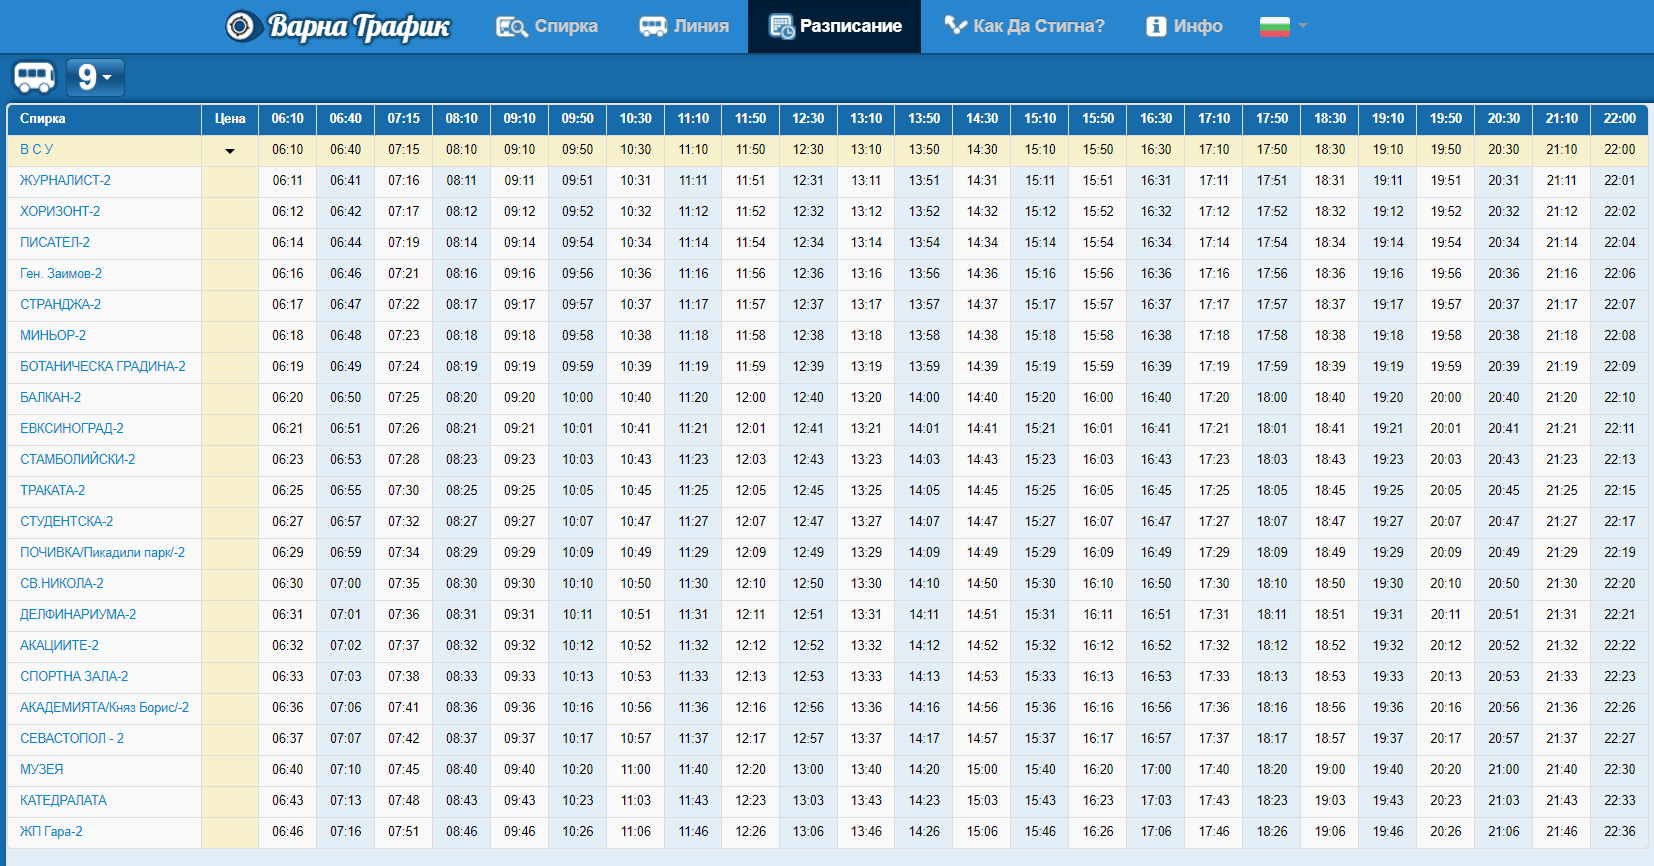Open the В С У stop link
The image size is (1654, 866).
click(x=37, y=149)
